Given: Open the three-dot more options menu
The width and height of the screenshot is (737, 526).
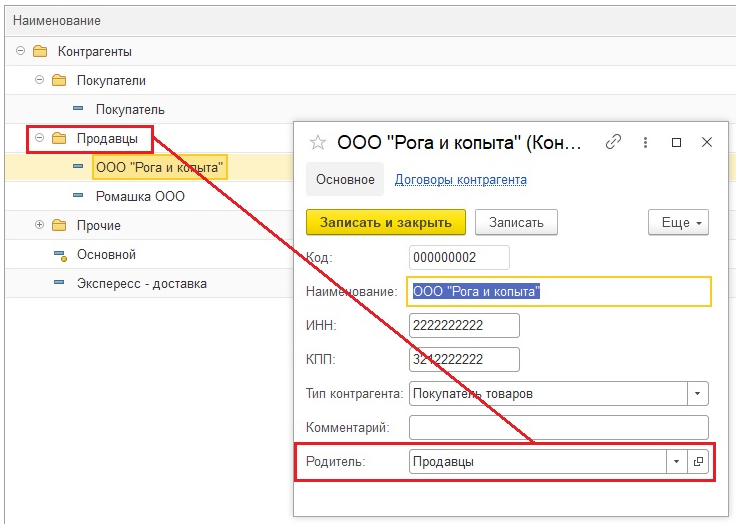Looking at the screenshot, I should (645, 142).
